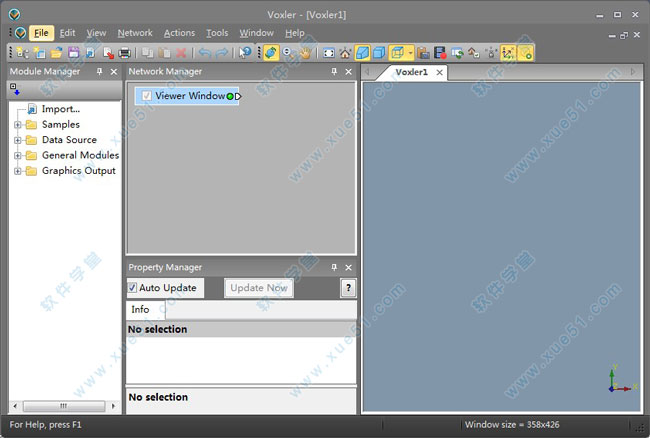The width and height of the screenshot is (650, 438).
Task: Expand the General Modules folder node
Action: coord(17,155)
